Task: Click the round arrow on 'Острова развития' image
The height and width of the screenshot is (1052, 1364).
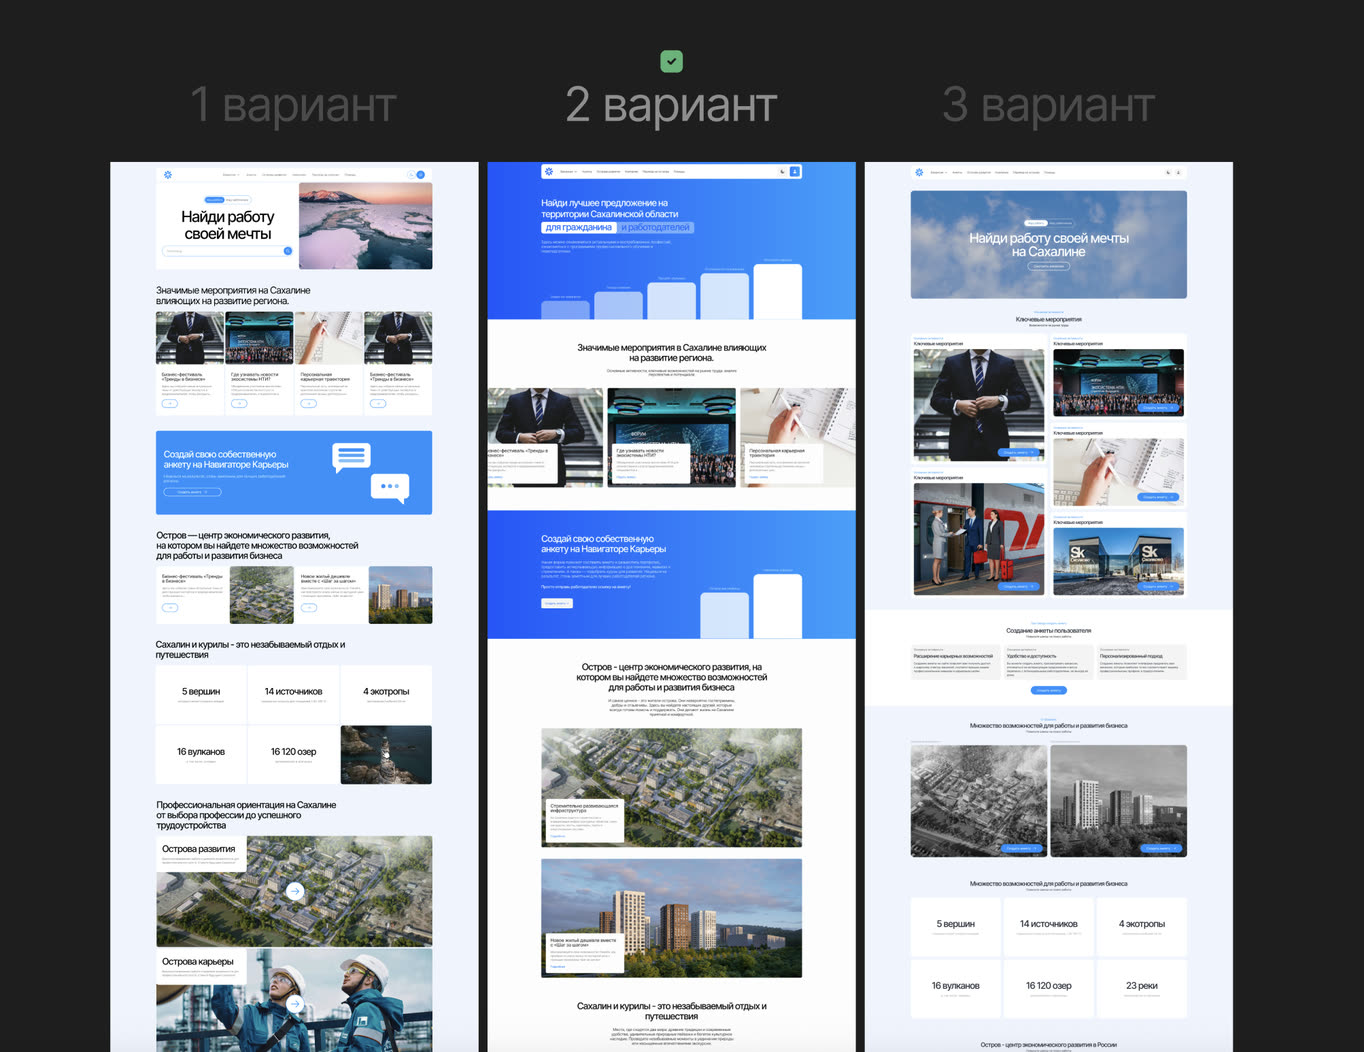Action: click(295, 891)
